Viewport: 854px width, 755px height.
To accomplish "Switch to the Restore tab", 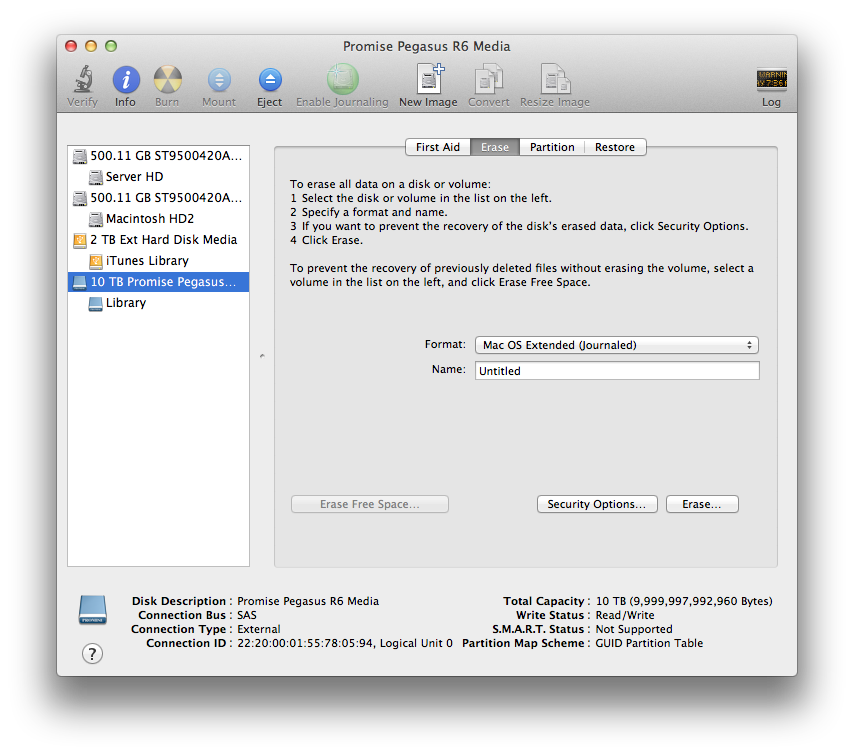I will [615, 147].
